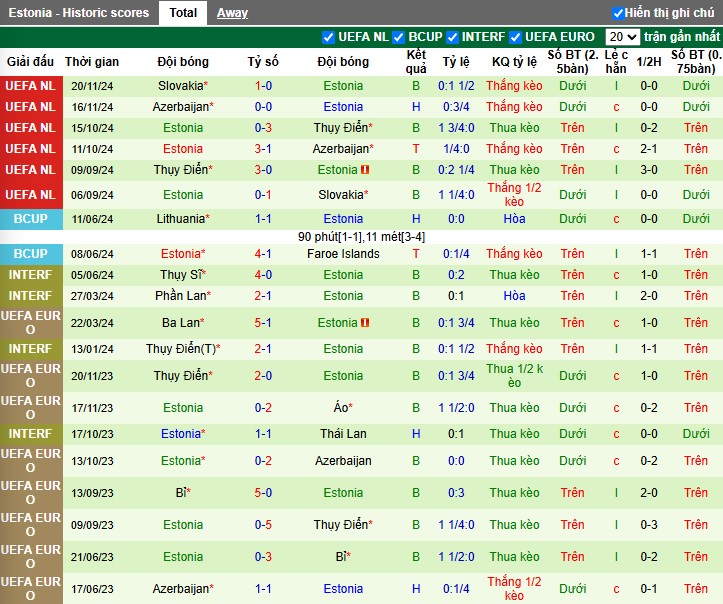Click date 17/06/23
The height and width of the screenshot is (604, 723).
(x=92, y=589)
